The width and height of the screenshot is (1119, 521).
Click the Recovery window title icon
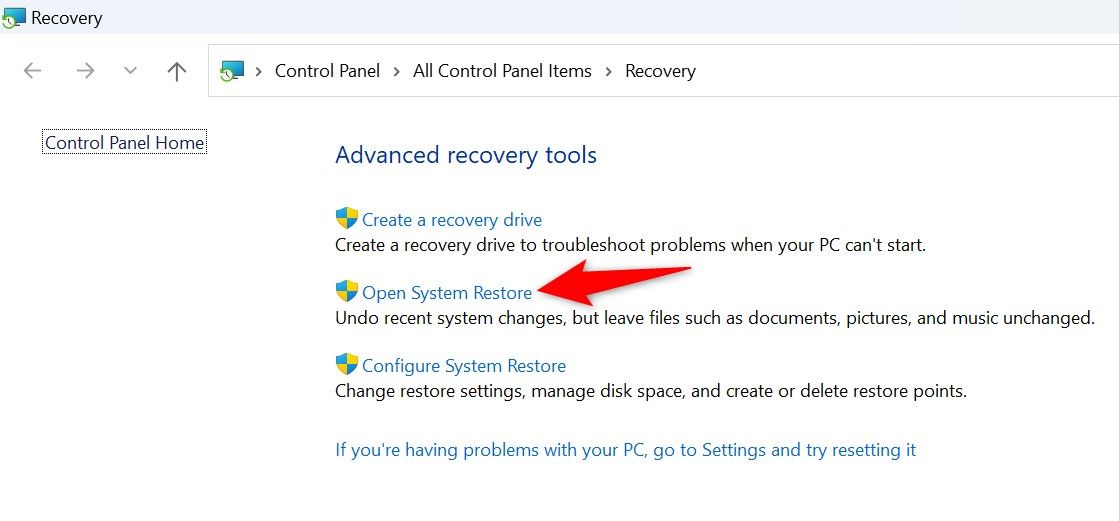coord(14,17)
